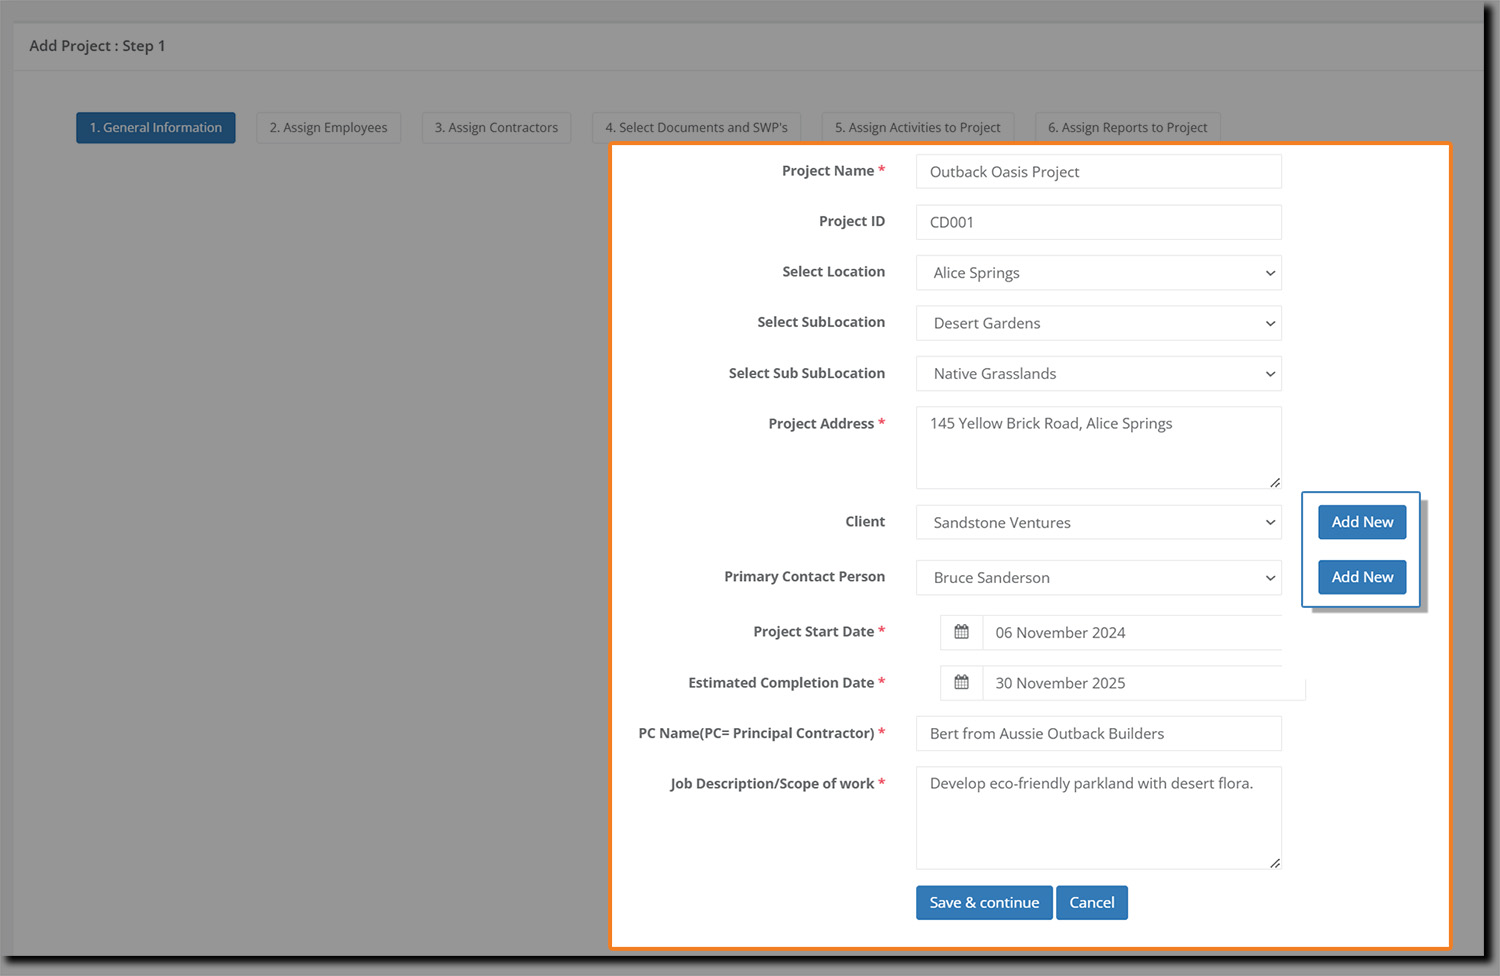This screenshot has width=1500, height=976.
Task: Click the Cancel button
Action: (x=1092, y=902)
